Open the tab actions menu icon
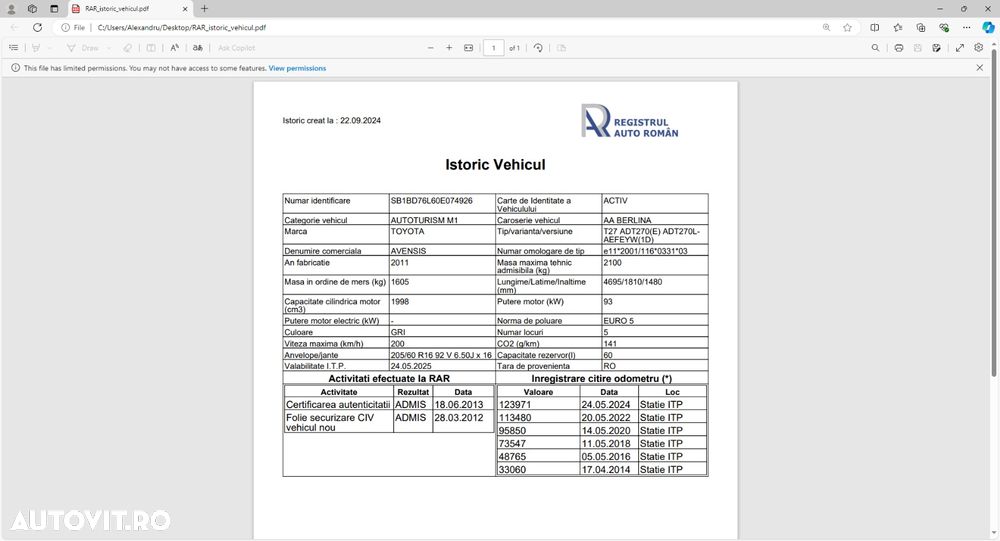1000x541 pixels. [54, 9]
